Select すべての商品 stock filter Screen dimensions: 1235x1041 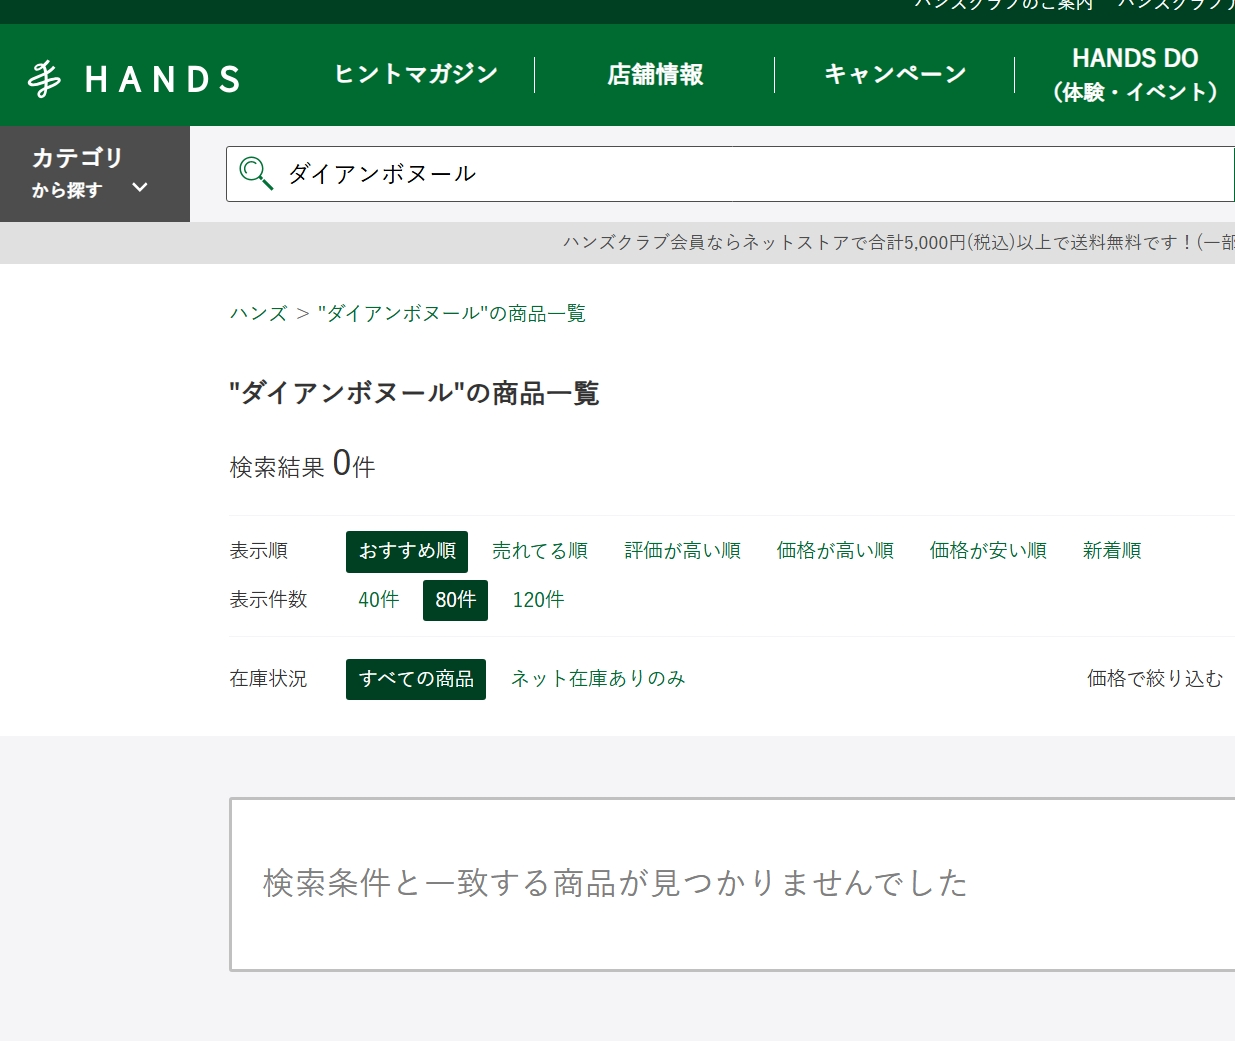(416, 679)
